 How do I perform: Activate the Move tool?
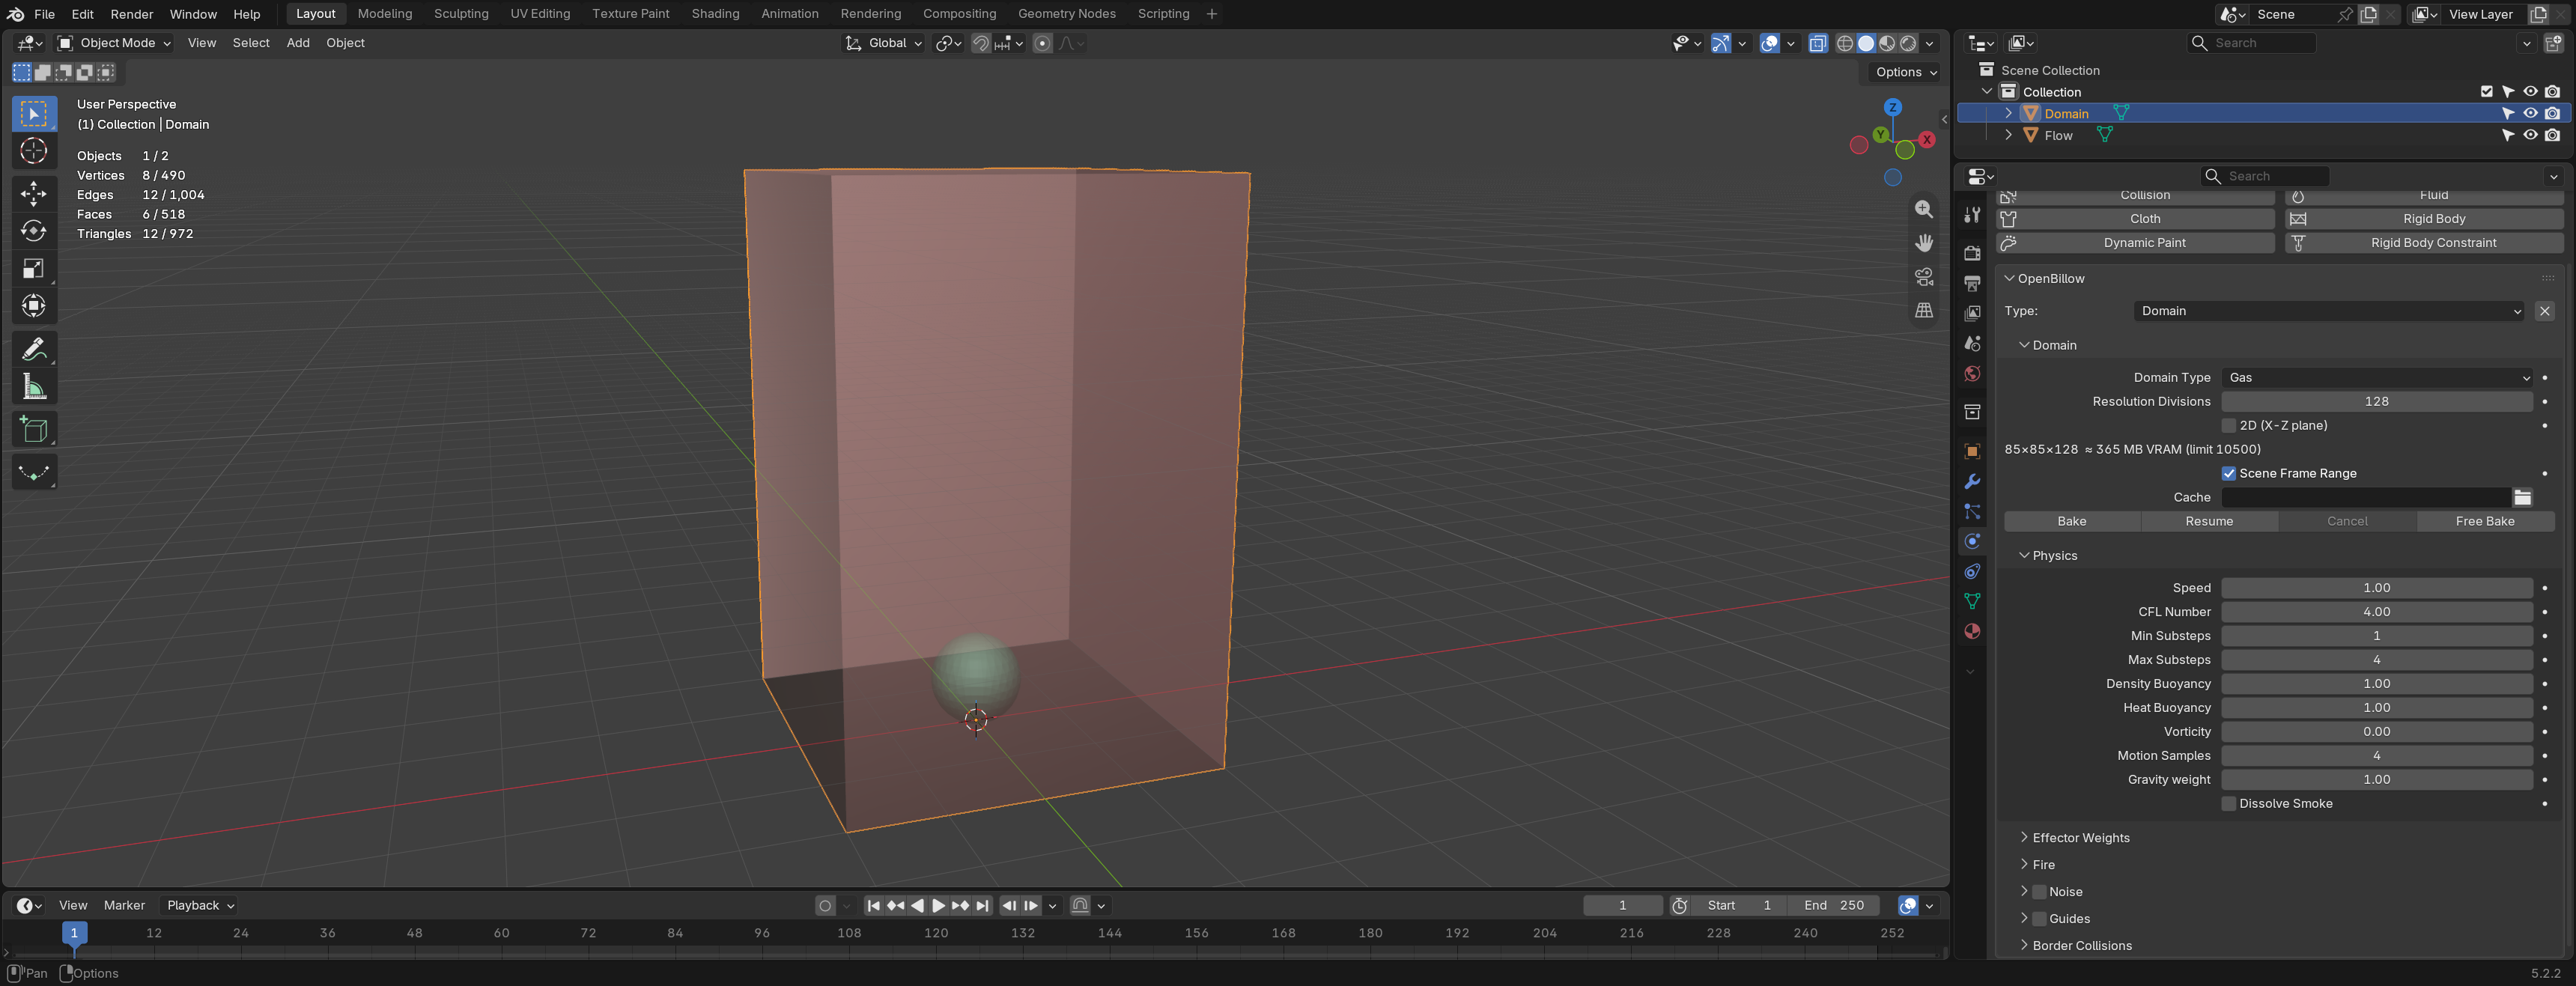[34, 193]
